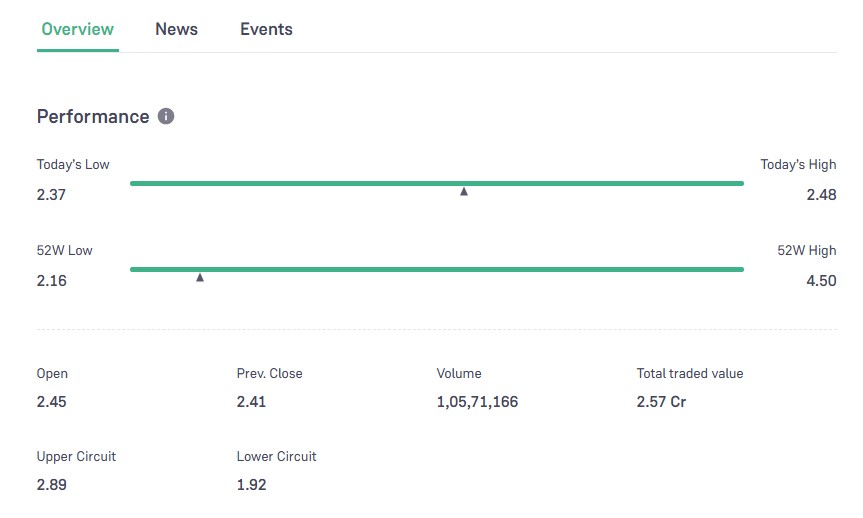This screenshot has width=863, height=518.
Task: Click the Lower Circuit value 1.92
Action: click(251, 485)
